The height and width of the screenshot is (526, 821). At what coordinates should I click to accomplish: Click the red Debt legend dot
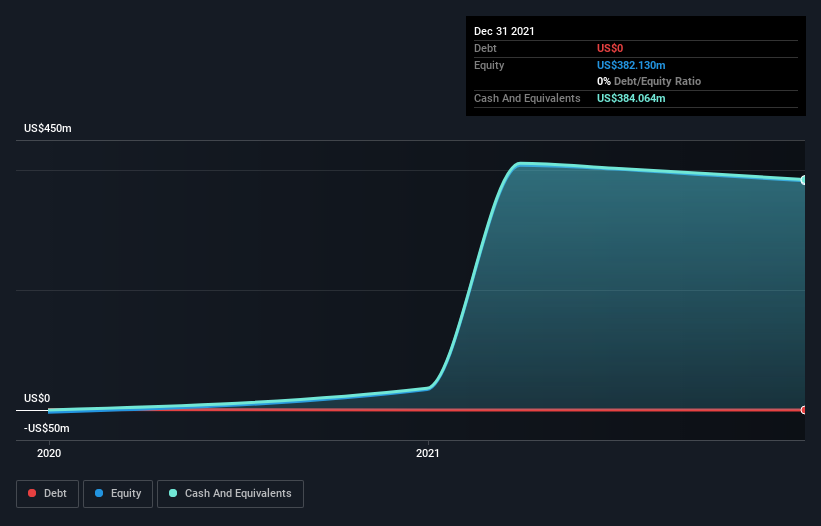tap(32, 493)
